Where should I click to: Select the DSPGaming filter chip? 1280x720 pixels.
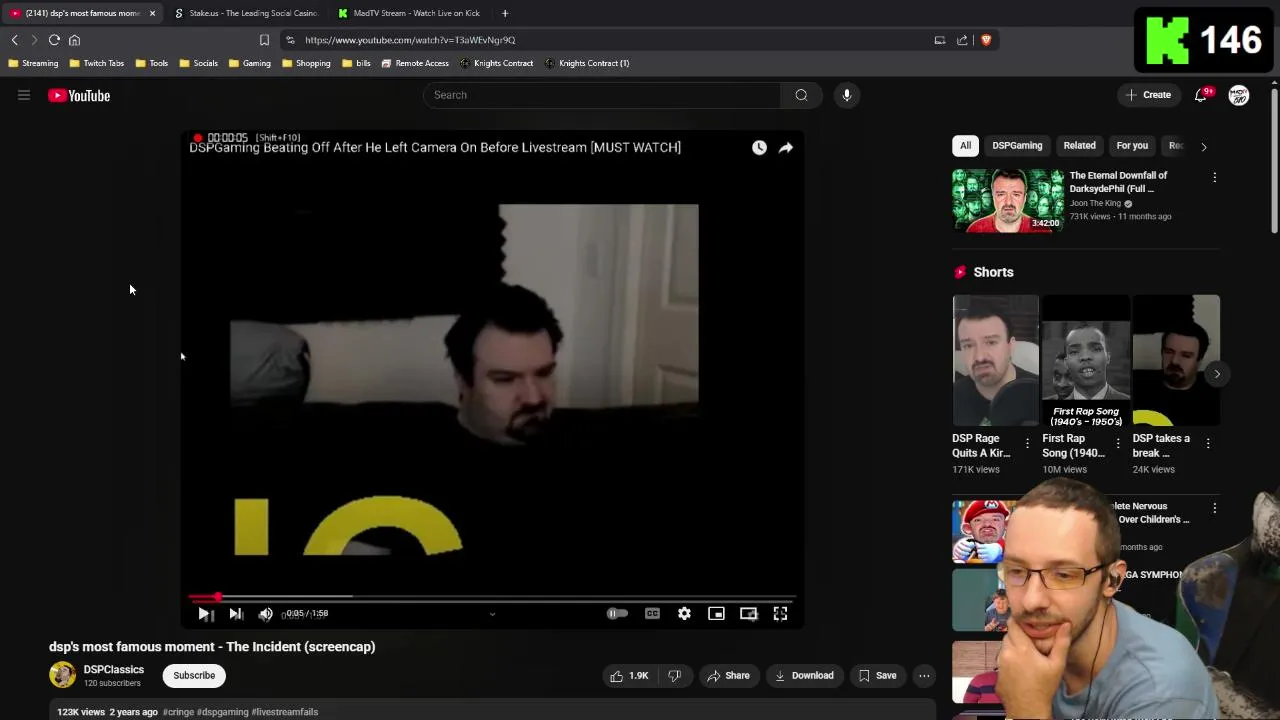(x=1017, y=146)
